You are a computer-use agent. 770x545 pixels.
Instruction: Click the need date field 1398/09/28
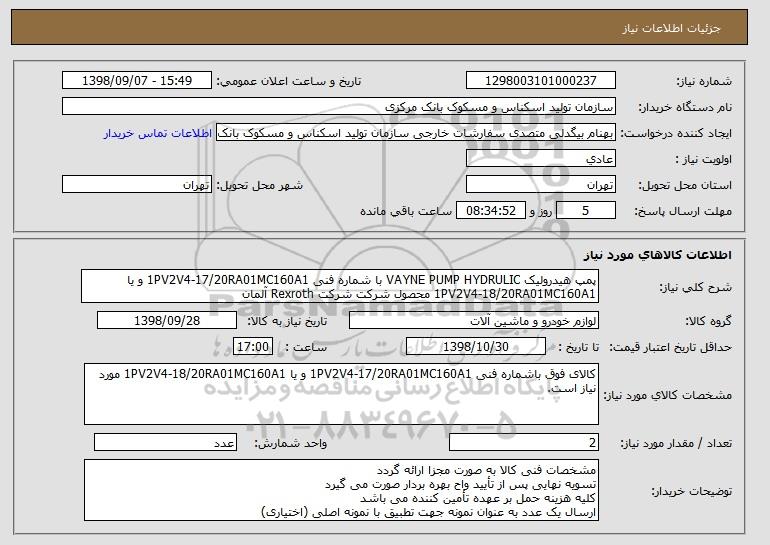167,321
